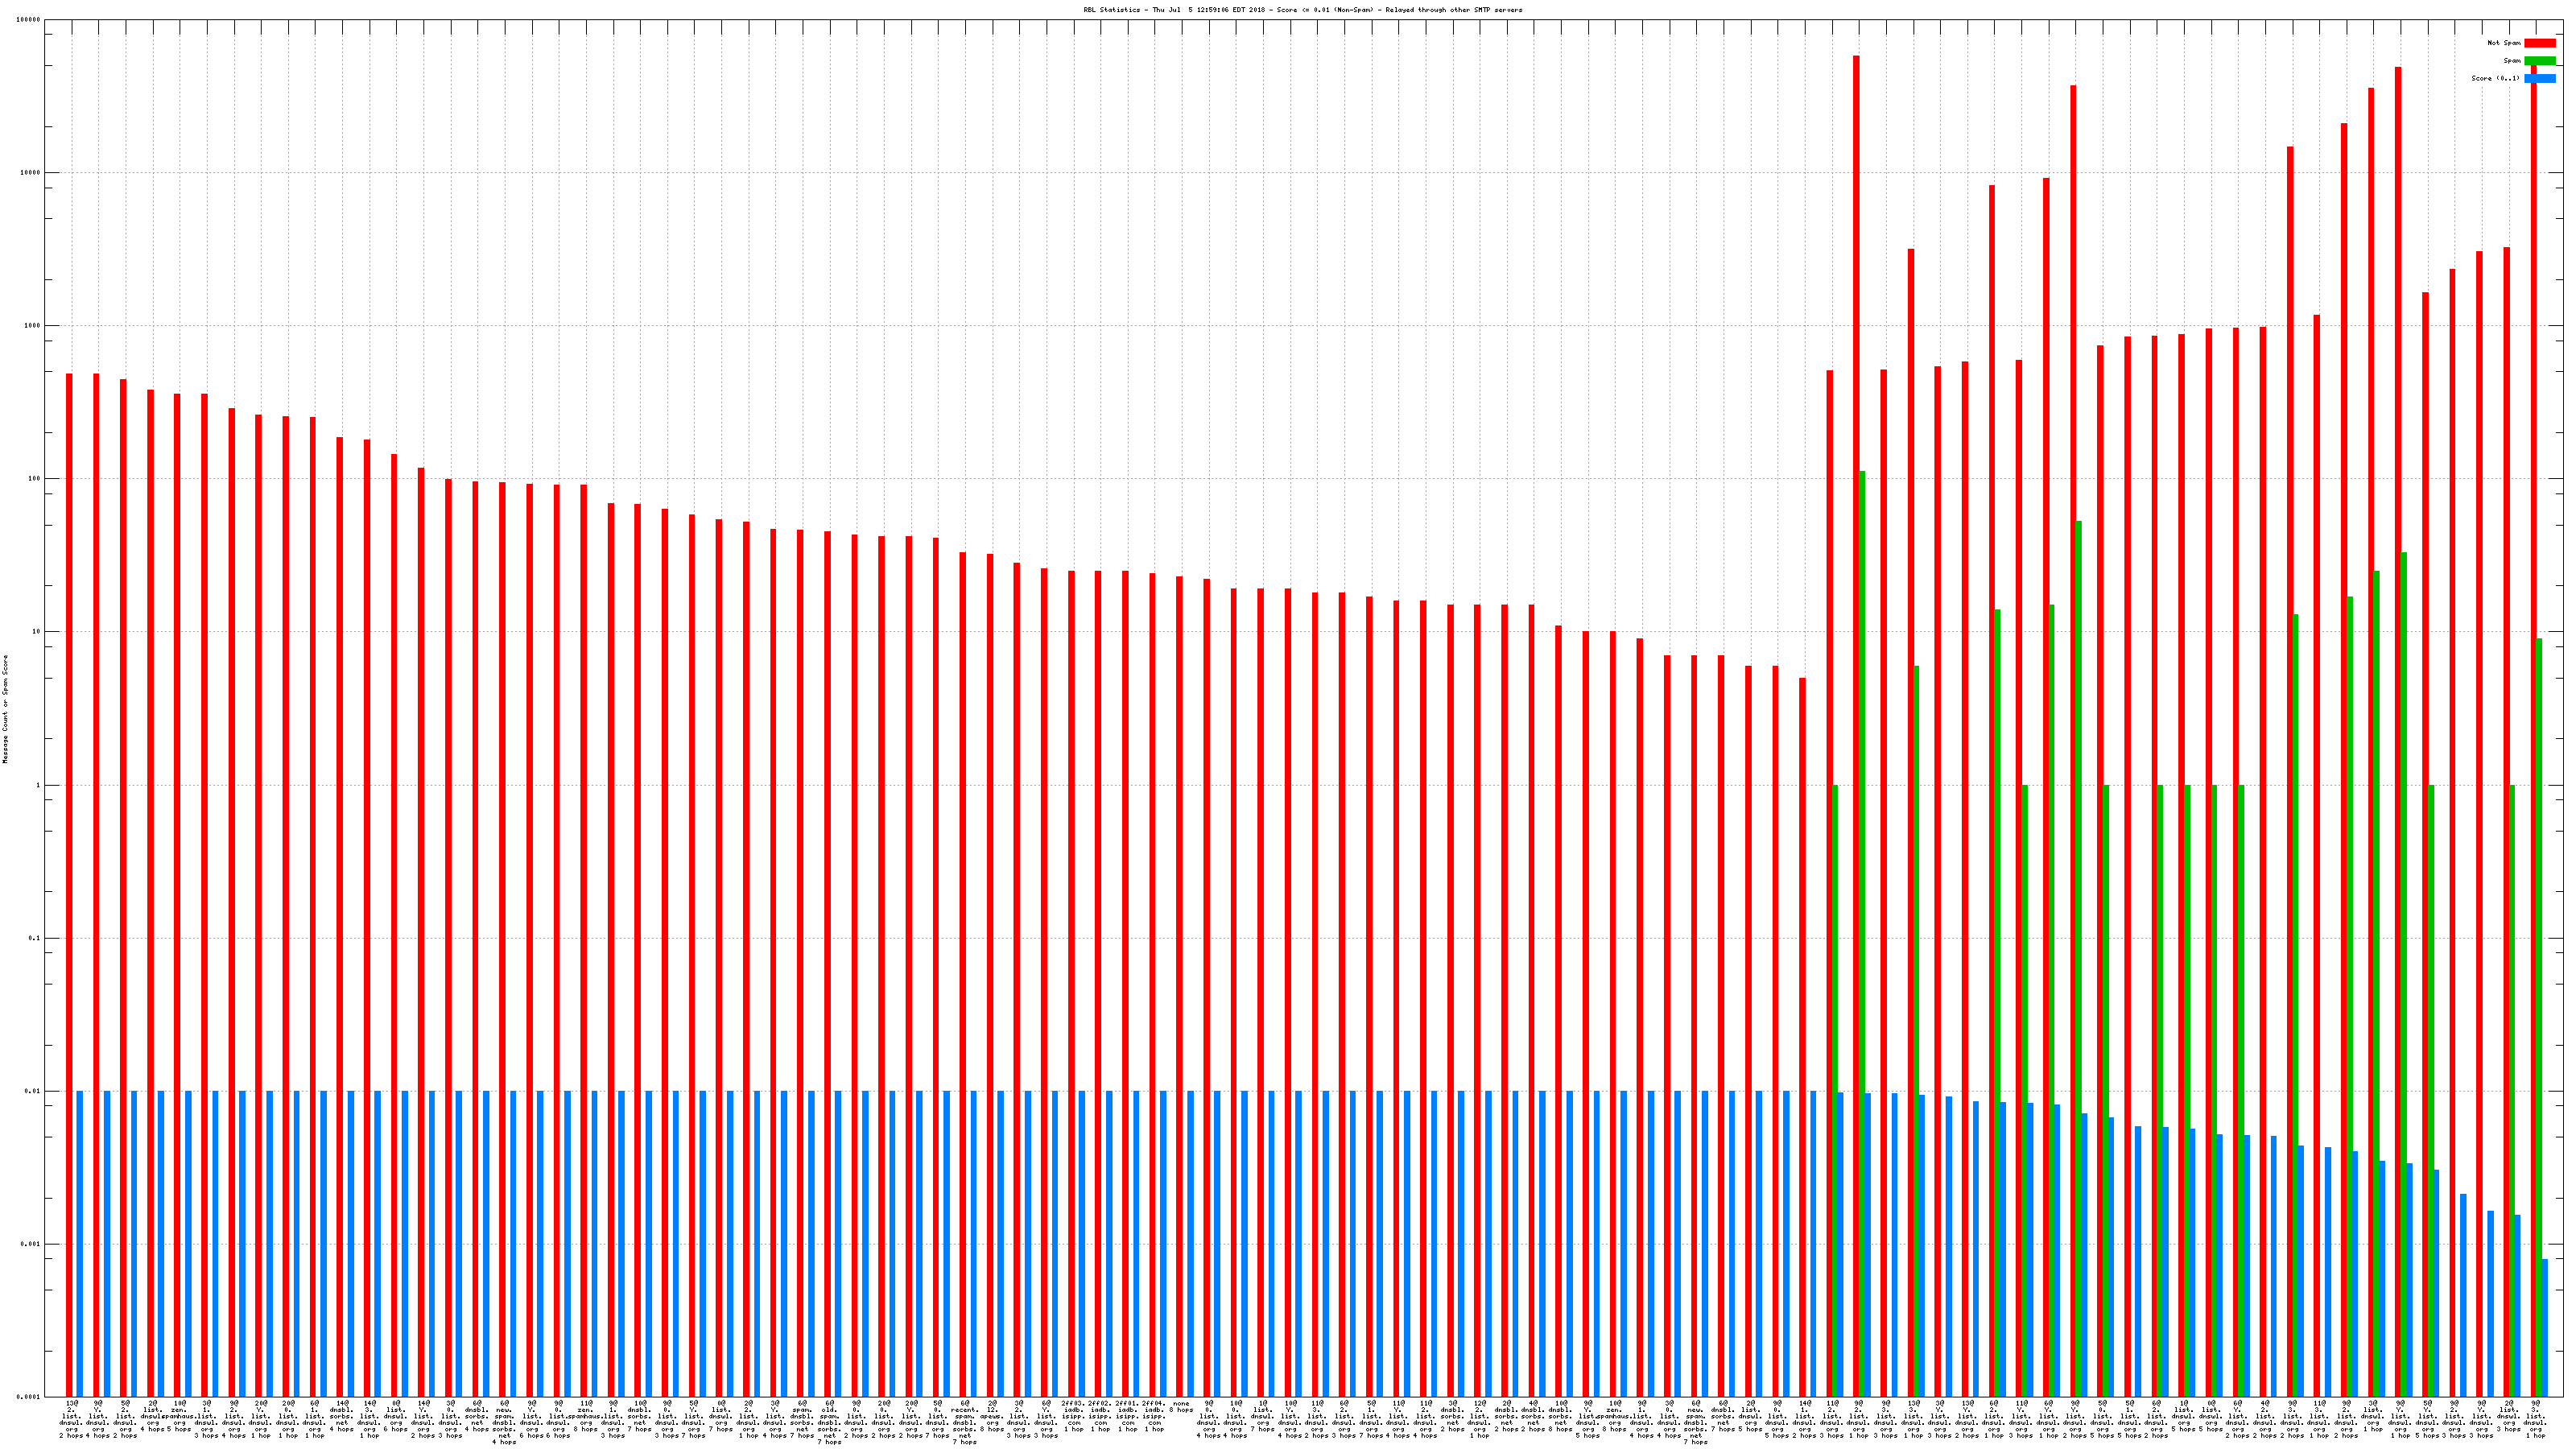Click the Score (0..1) legend label
This screenshot has height=1449, width=2576.
tap(2495, 79)
